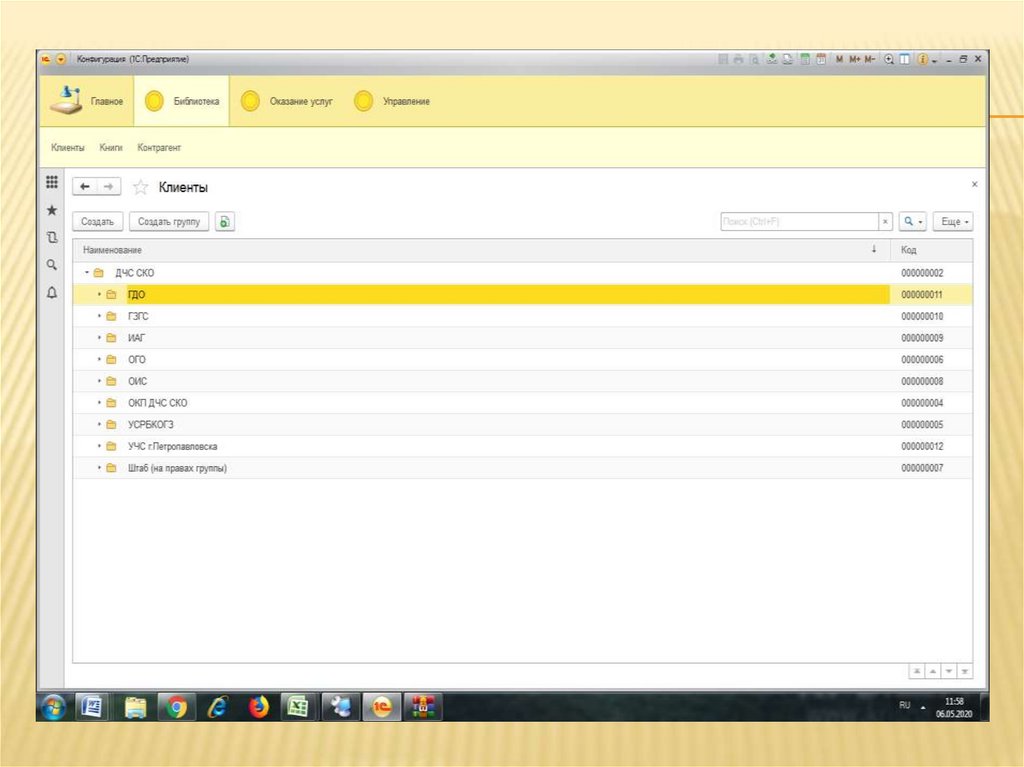Open the Еще dropdown menu

[x=953, y=221]
